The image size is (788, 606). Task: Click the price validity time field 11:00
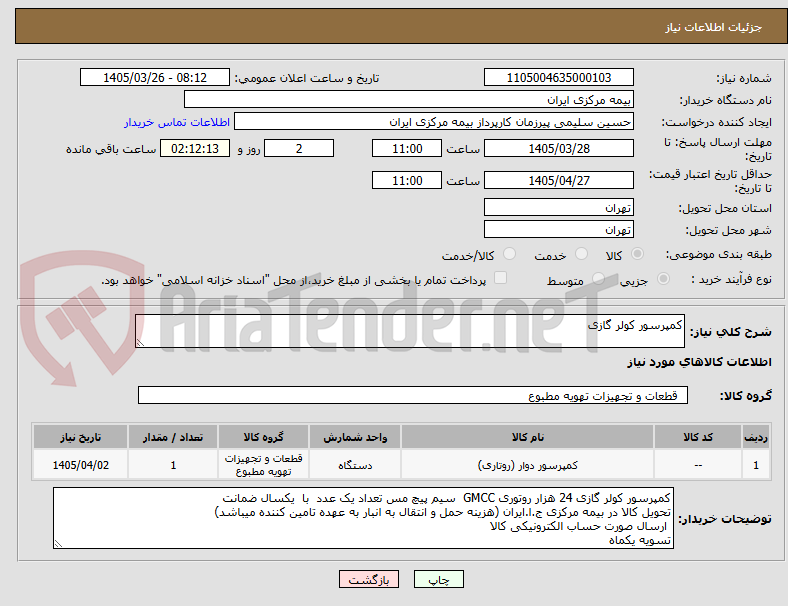coord(407,180)
